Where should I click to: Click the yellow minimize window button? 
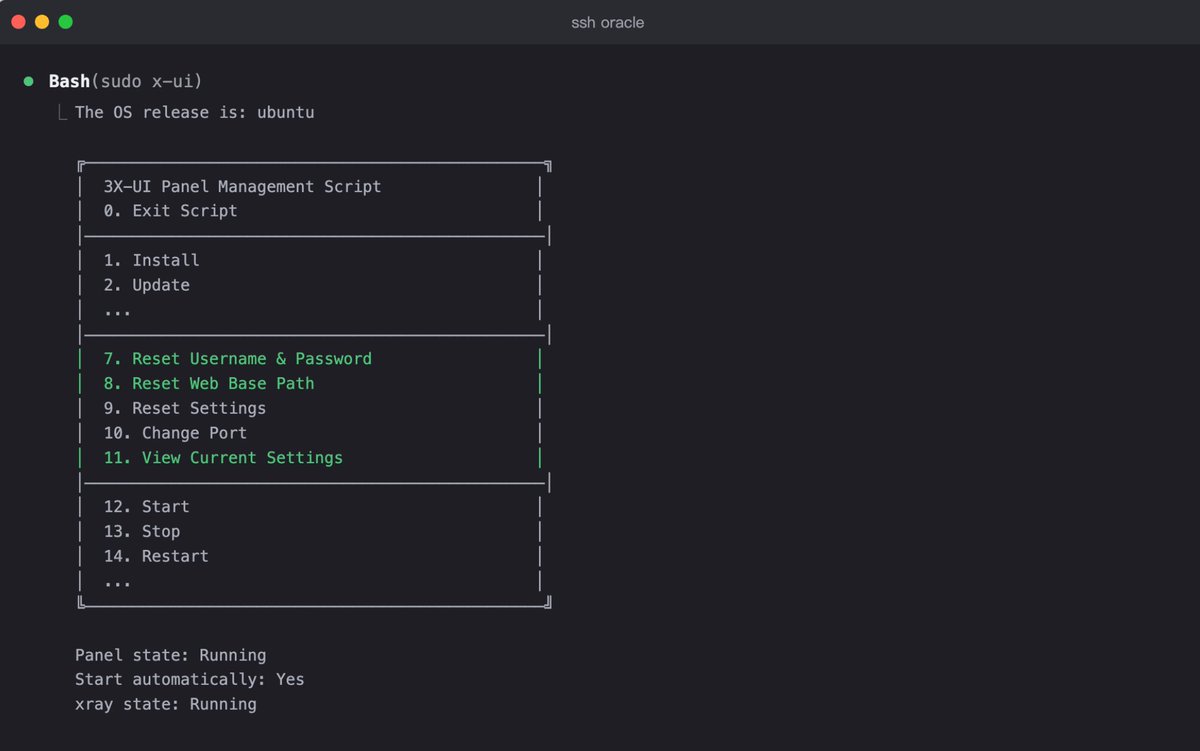click(x=42, y=22)
